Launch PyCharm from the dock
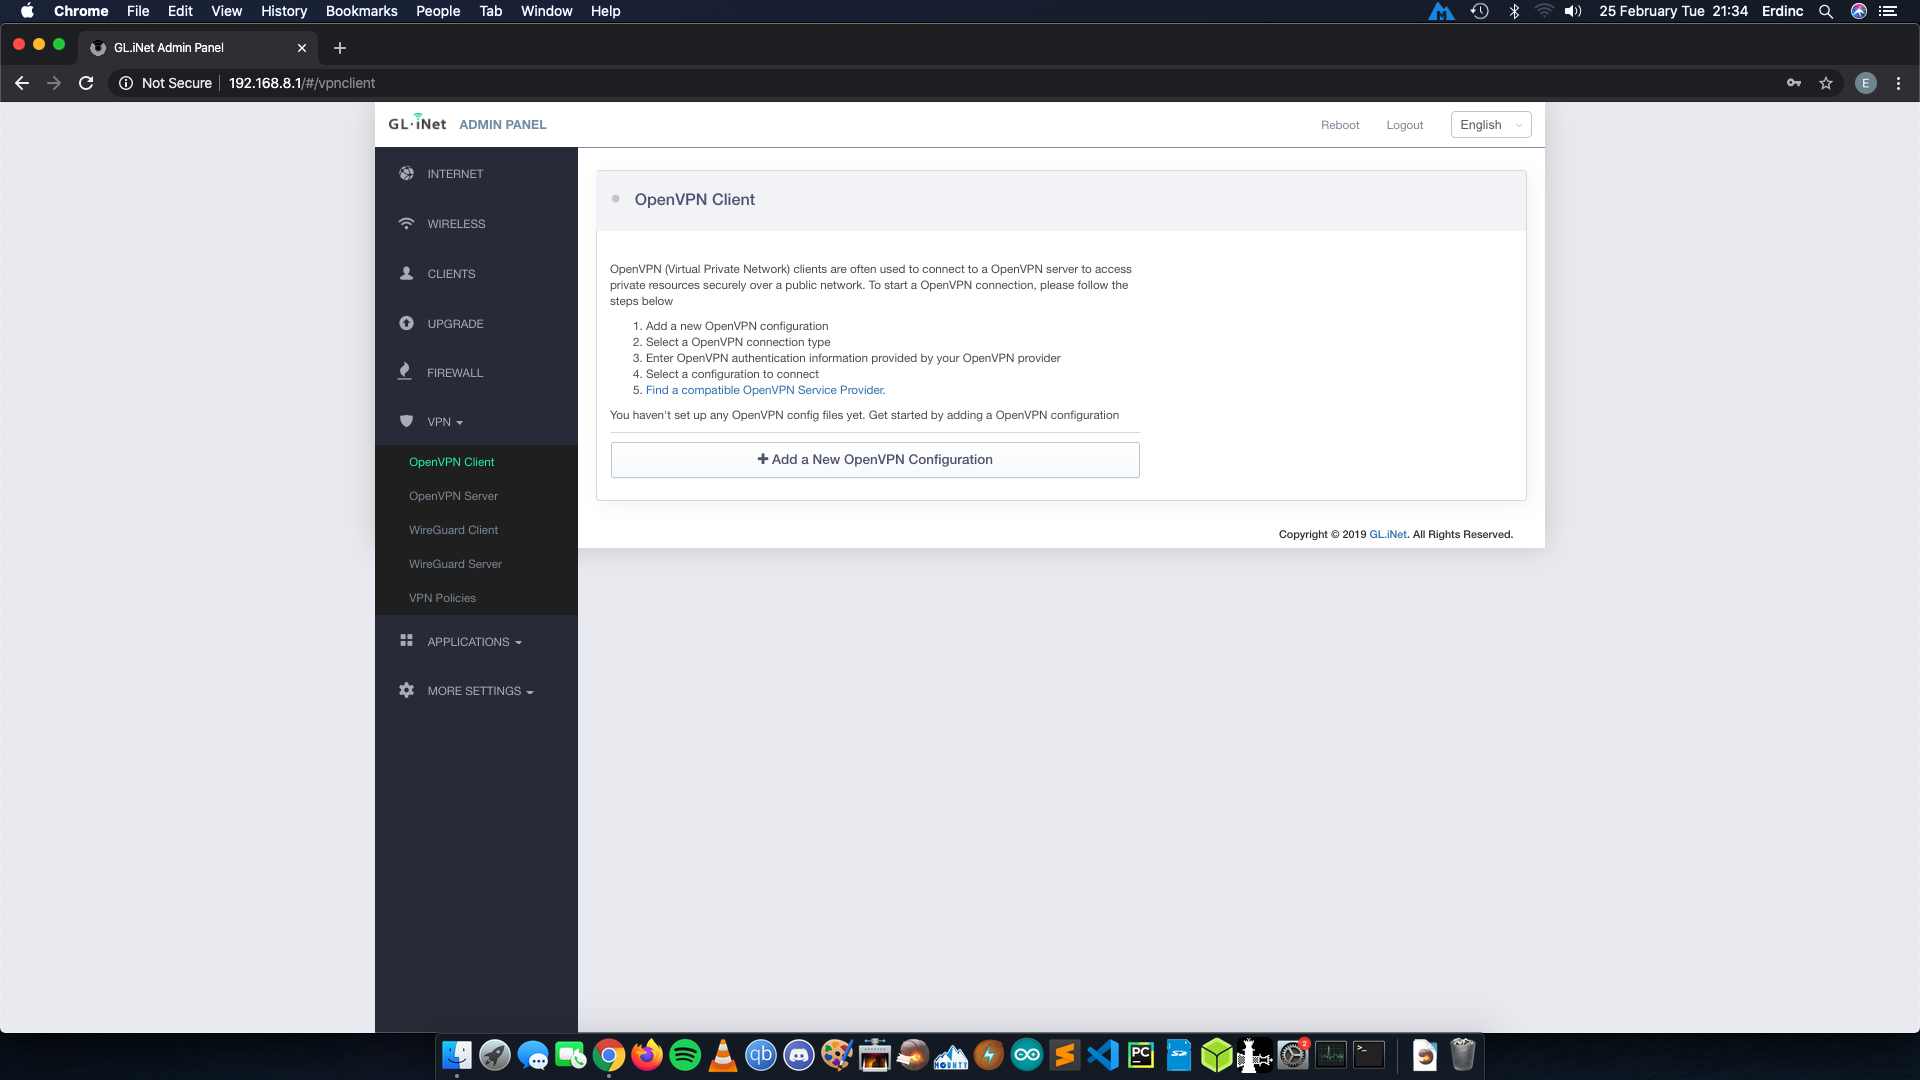 (x=1141, y=1055)
